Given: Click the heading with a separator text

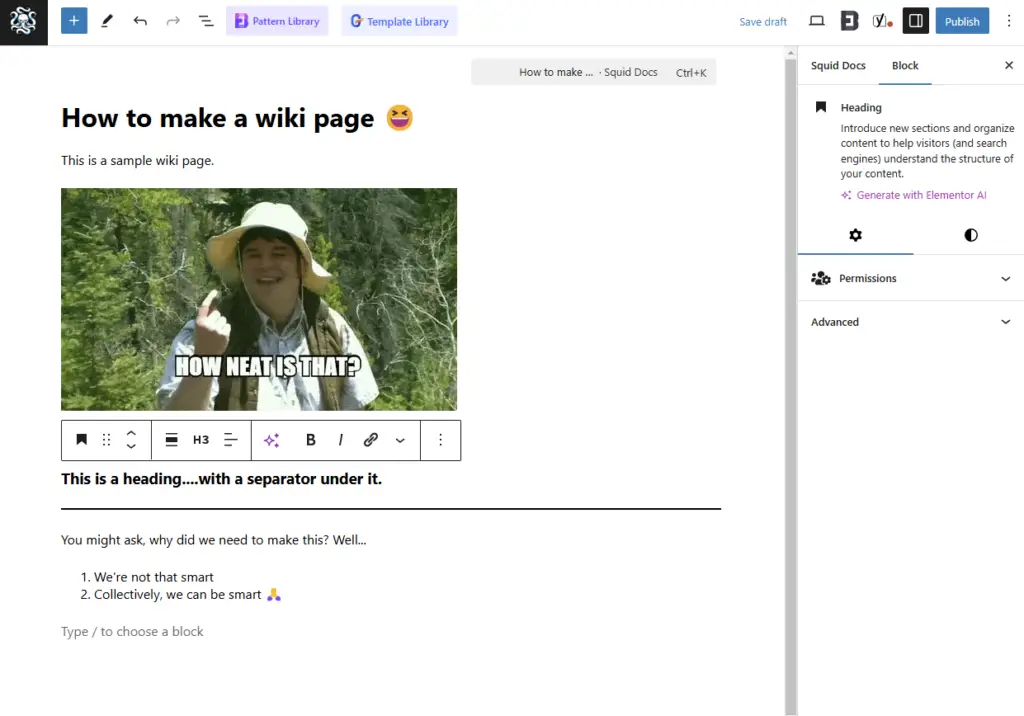Looking at the screenshot, I should point(221,479).
